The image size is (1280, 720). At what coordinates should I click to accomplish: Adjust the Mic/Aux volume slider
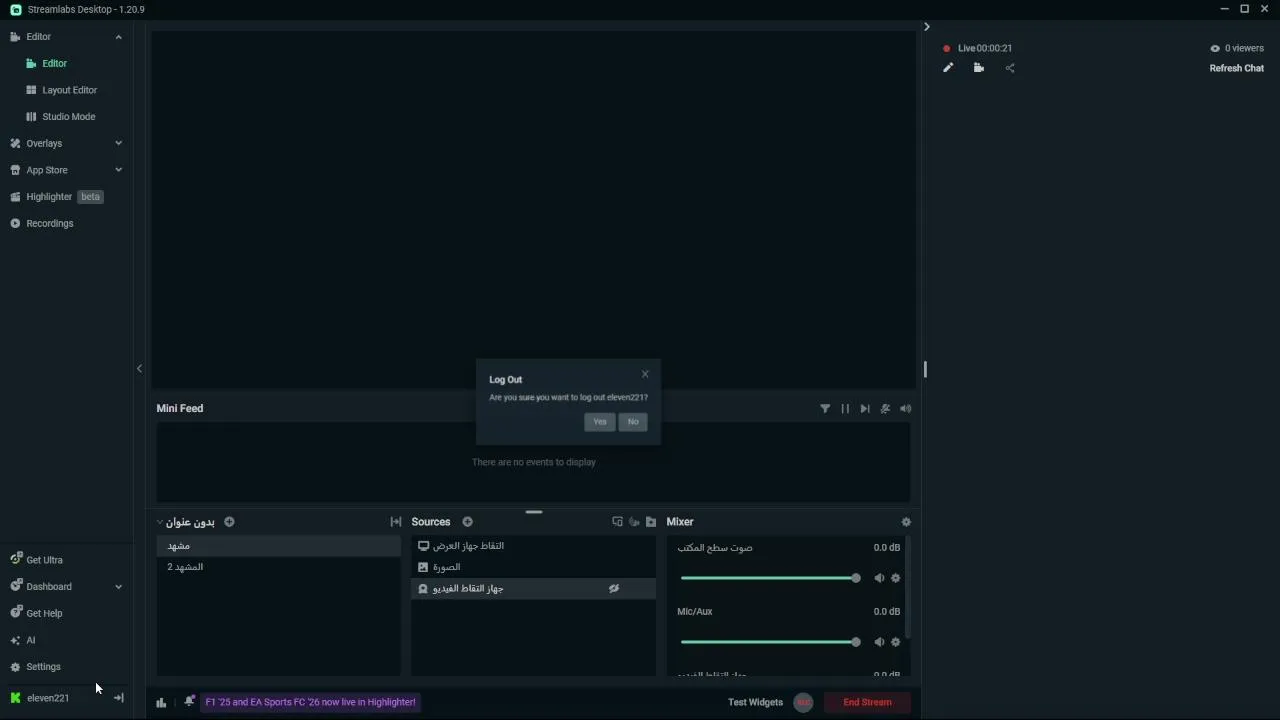point(770,642)
